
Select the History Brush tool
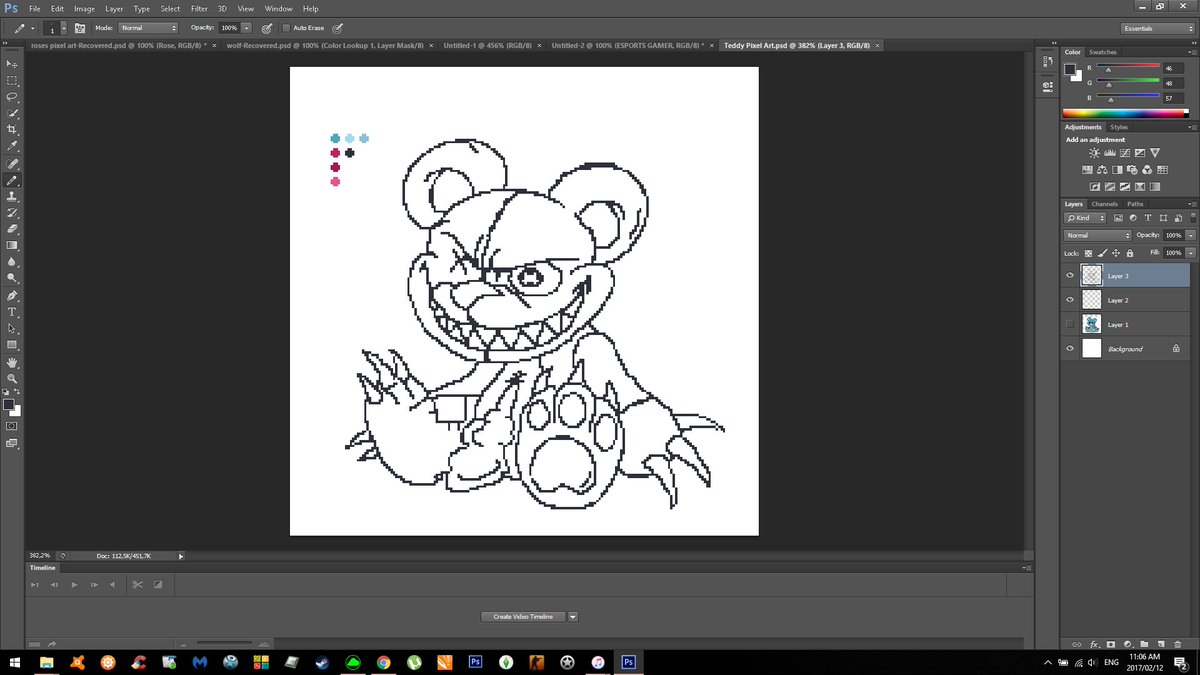pyautogui.click(x=13, y=213)
